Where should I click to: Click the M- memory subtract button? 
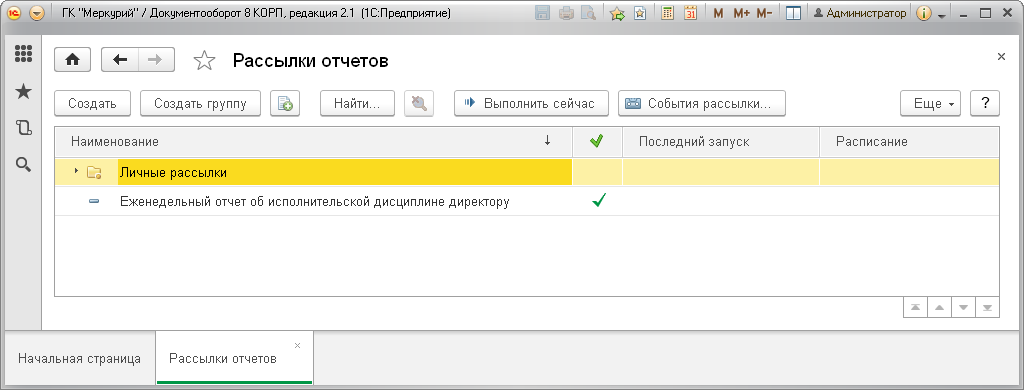click(765, 13)
